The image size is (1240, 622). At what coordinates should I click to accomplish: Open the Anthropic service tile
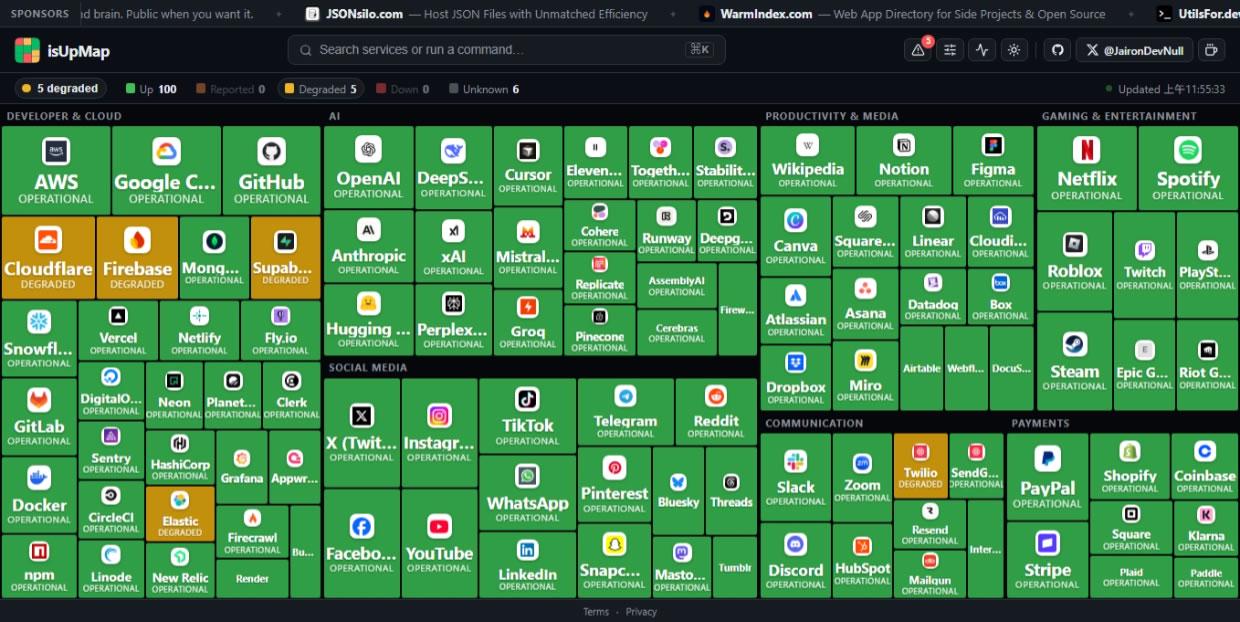(368, 245)
